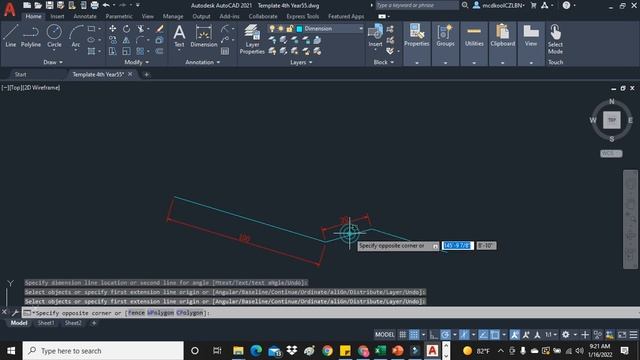Click the Rotate tool in Modify panel
This screenshot has height=360, width=640.
[127, 29]
